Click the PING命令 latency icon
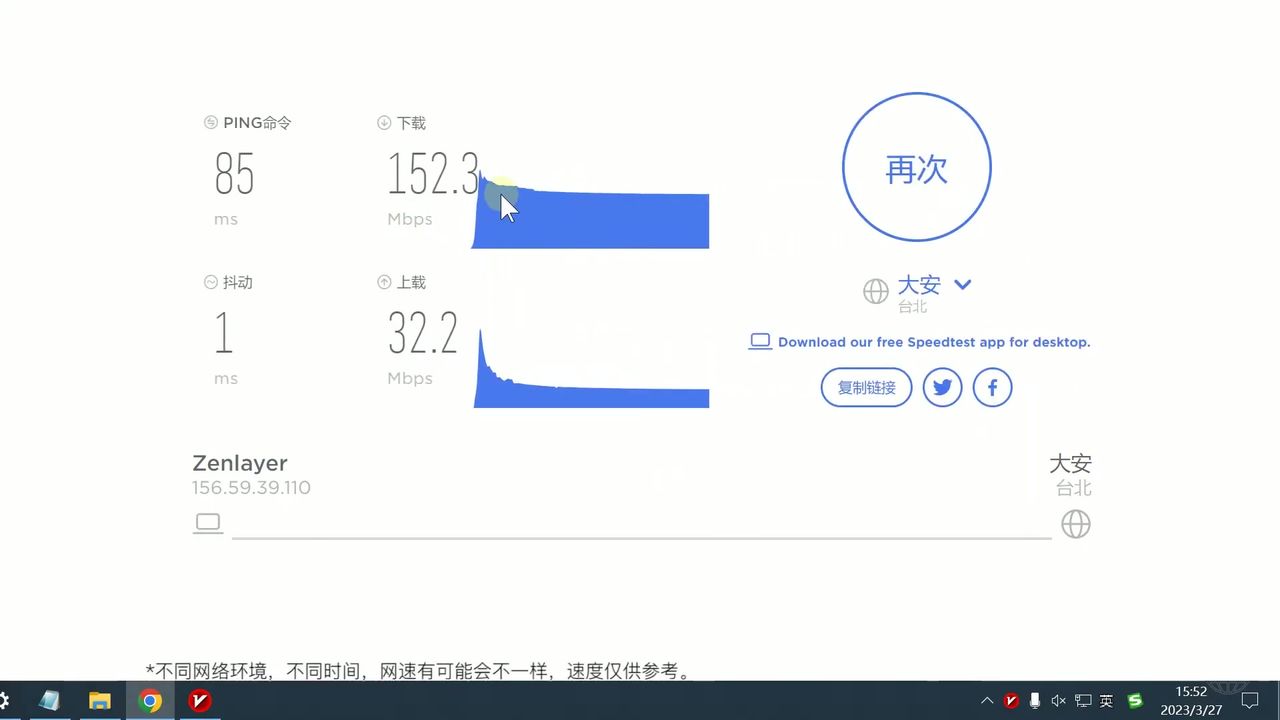This screenshot has width=1280, height=720. click(210, 122)
